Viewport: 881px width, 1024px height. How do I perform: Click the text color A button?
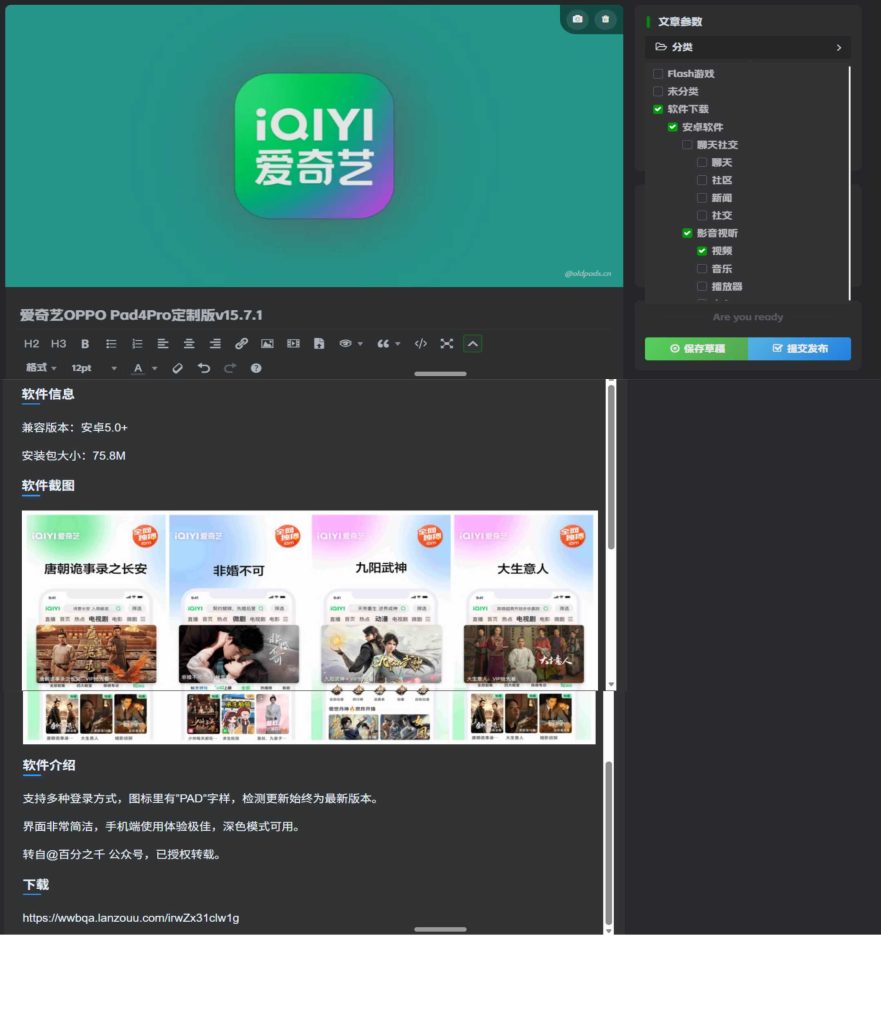138,368
